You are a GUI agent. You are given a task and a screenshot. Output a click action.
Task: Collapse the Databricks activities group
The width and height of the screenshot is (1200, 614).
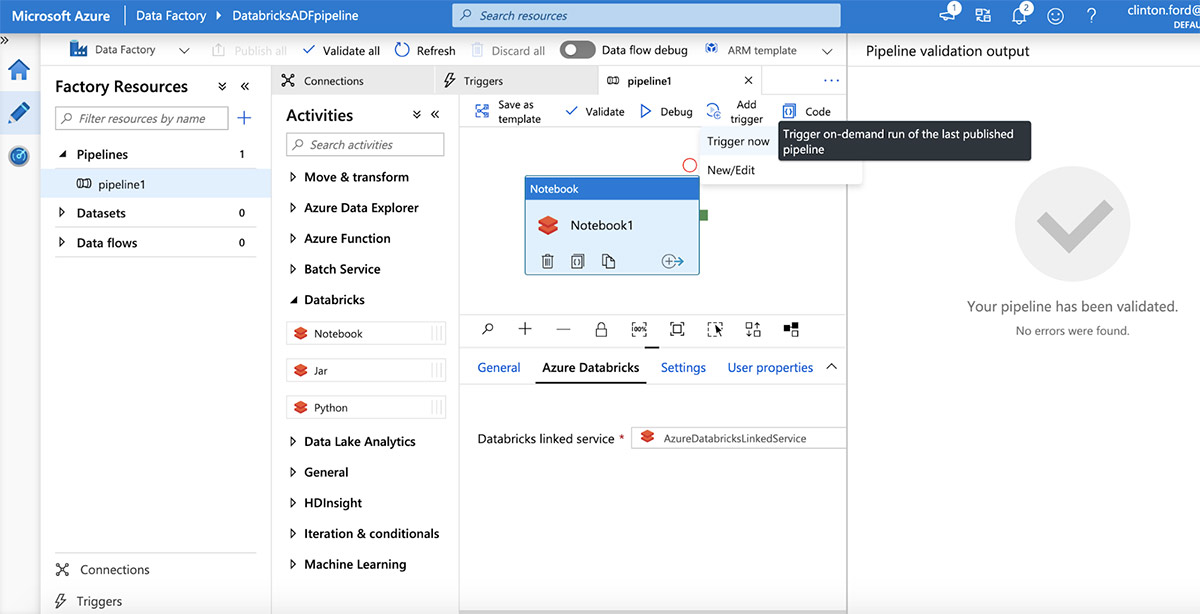point(293,300)
